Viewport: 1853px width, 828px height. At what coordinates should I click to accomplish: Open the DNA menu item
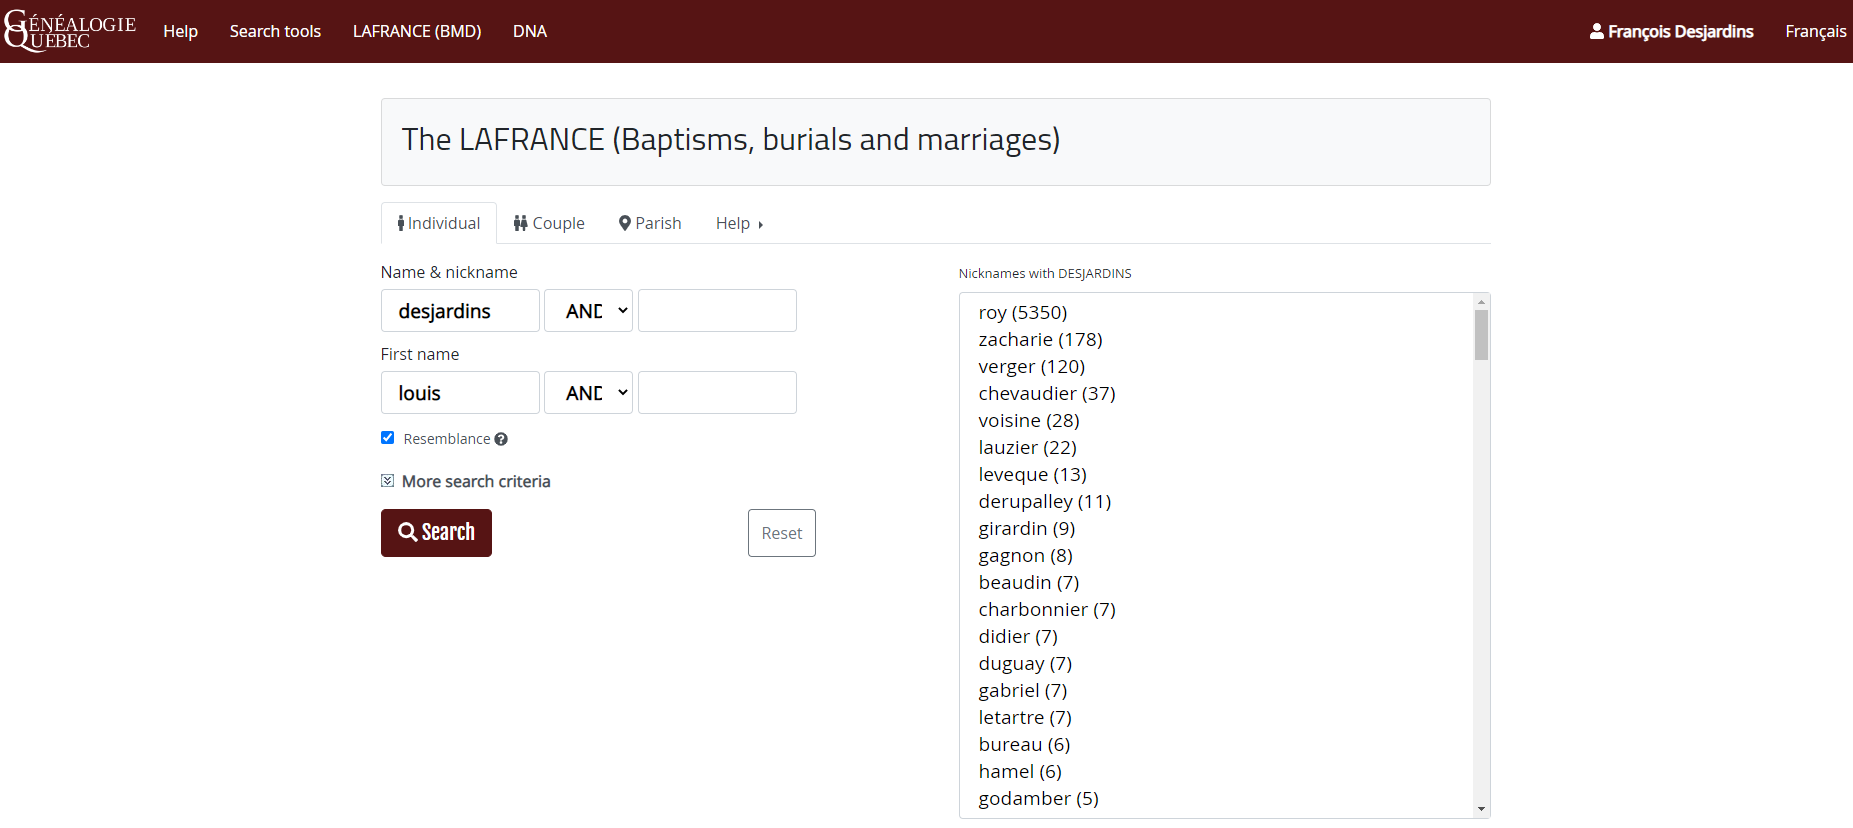[x=530, y=31]
